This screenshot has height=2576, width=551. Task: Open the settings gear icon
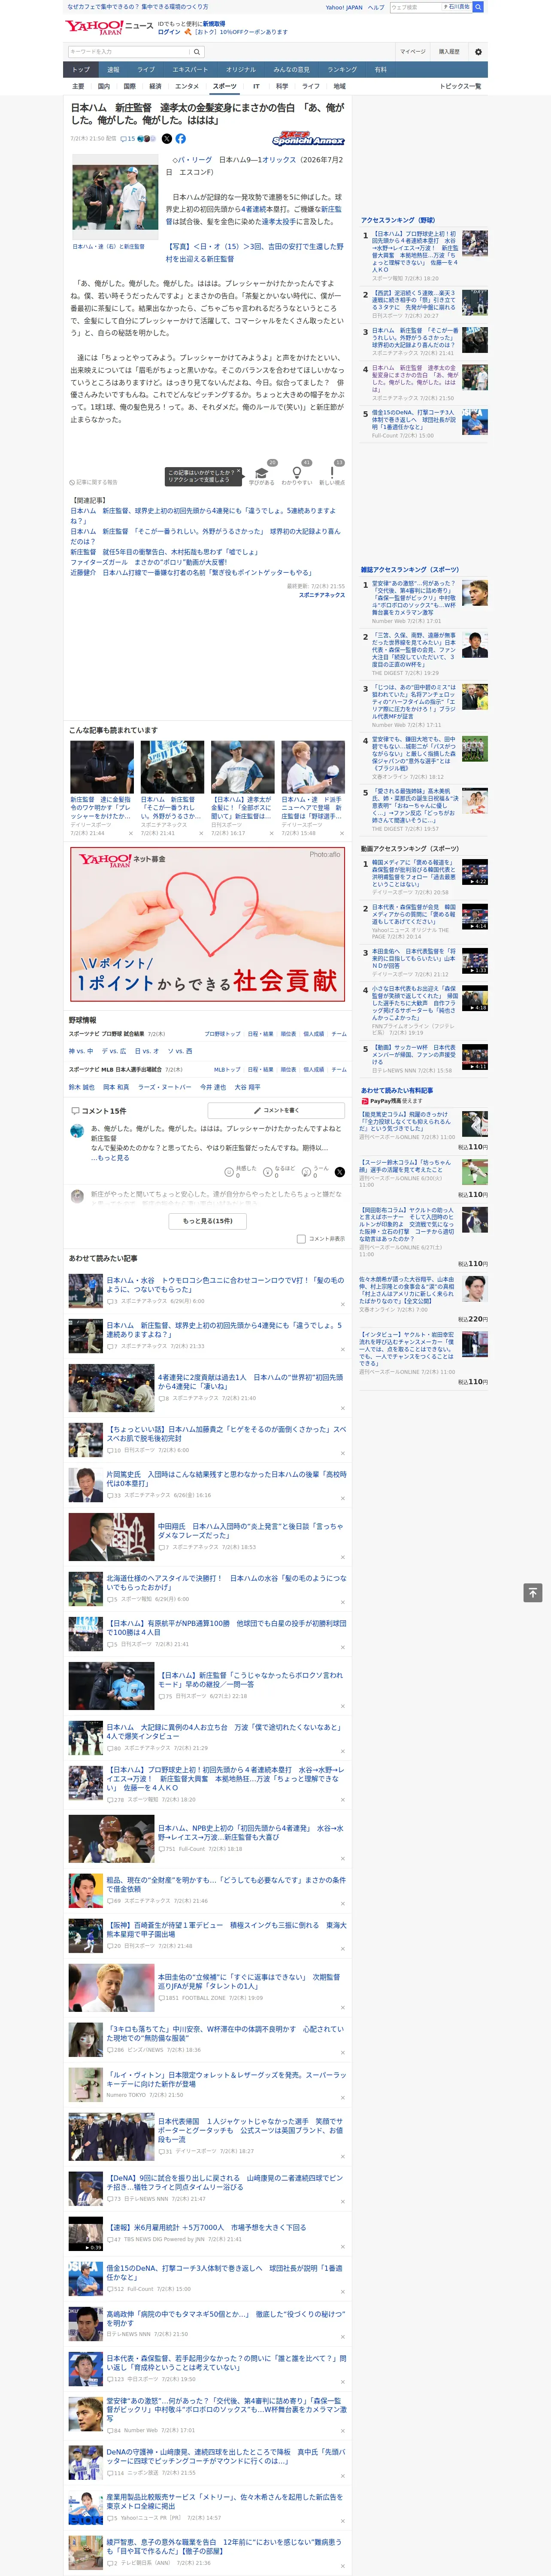[x=478, y=52]
